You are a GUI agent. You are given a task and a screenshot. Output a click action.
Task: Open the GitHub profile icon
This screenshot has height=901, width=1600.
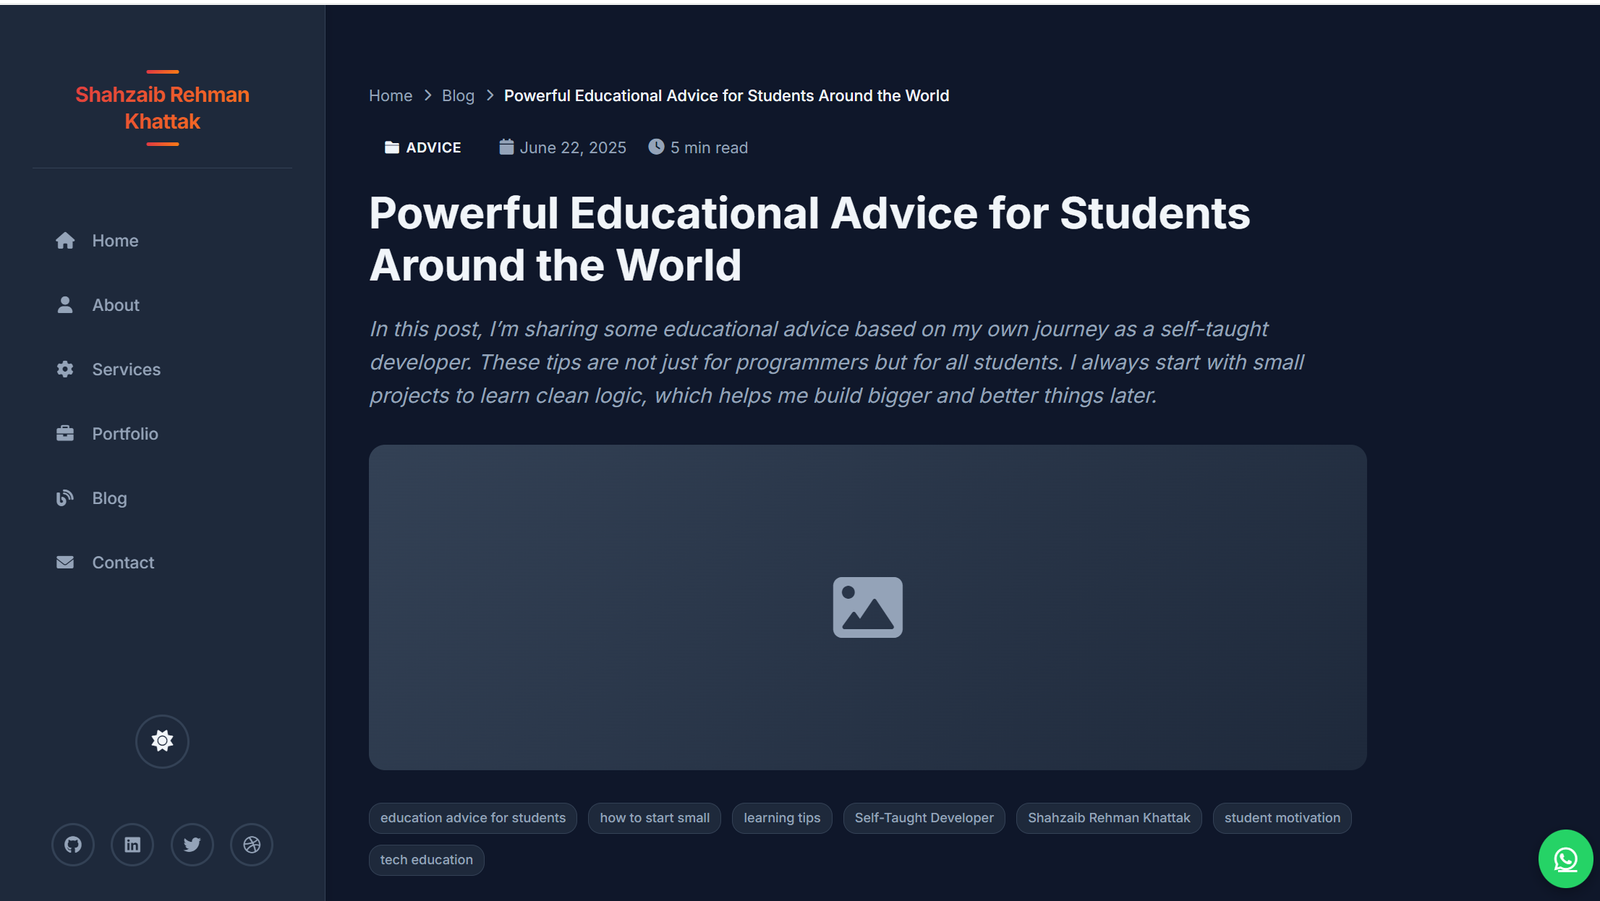tap(72, 844)
